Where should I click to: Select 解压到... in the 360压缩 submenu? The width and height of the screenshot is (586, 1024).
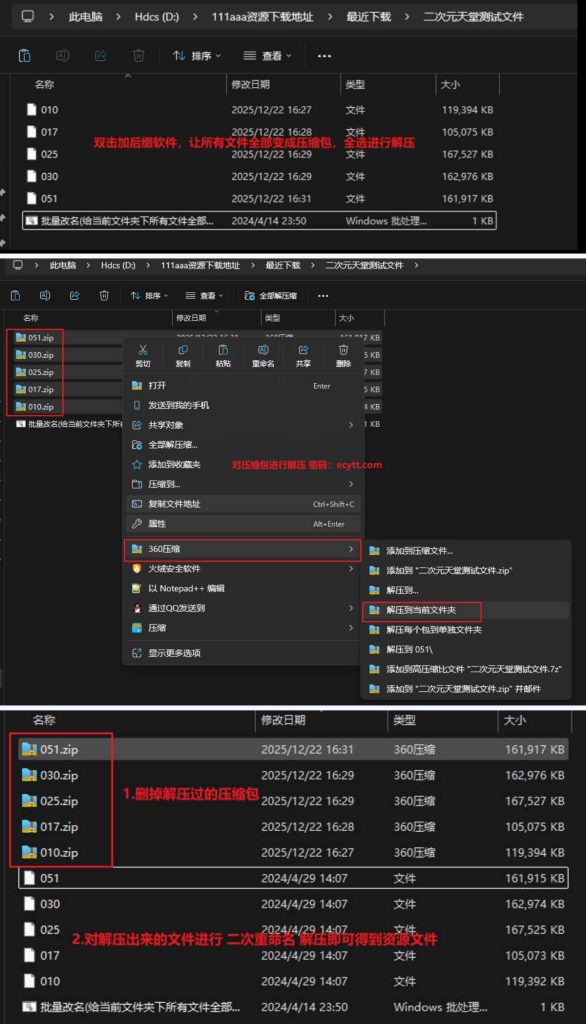(x=466, y=590)
